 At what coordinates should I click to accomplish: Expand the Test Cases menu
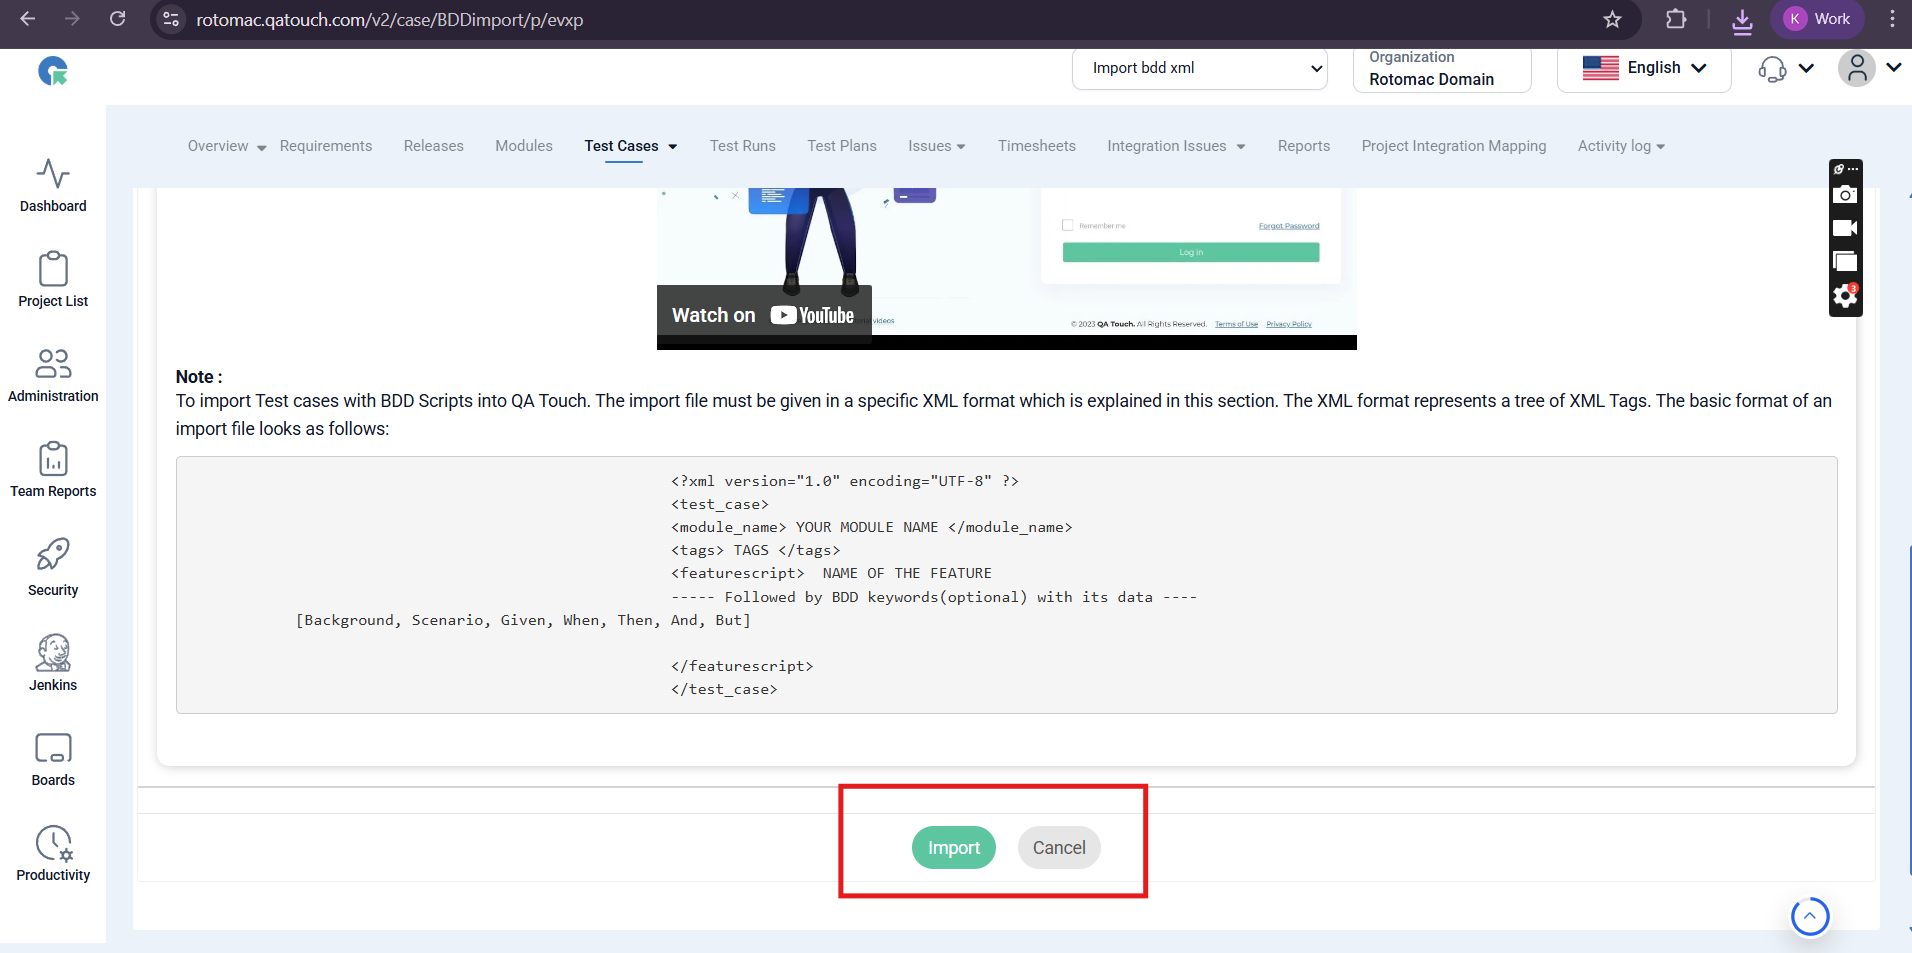click(x=630, y=146)
